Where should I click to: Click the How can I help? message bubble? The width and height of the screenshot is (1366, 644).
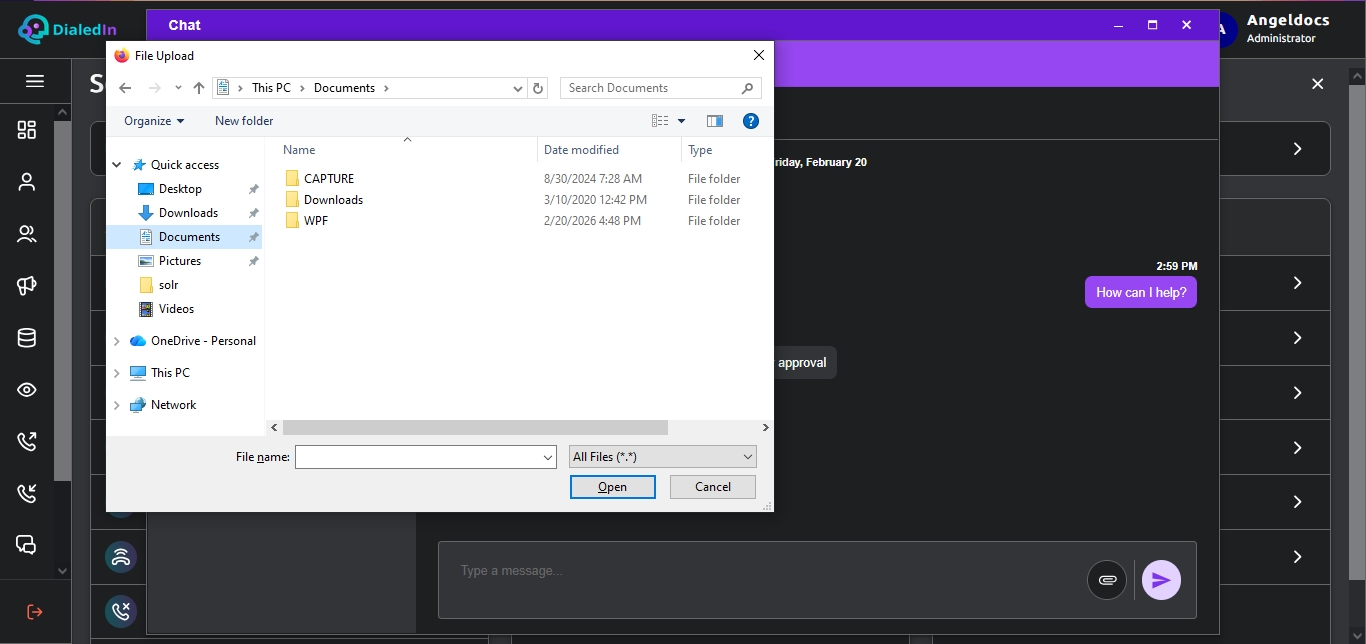point(1141,293)
